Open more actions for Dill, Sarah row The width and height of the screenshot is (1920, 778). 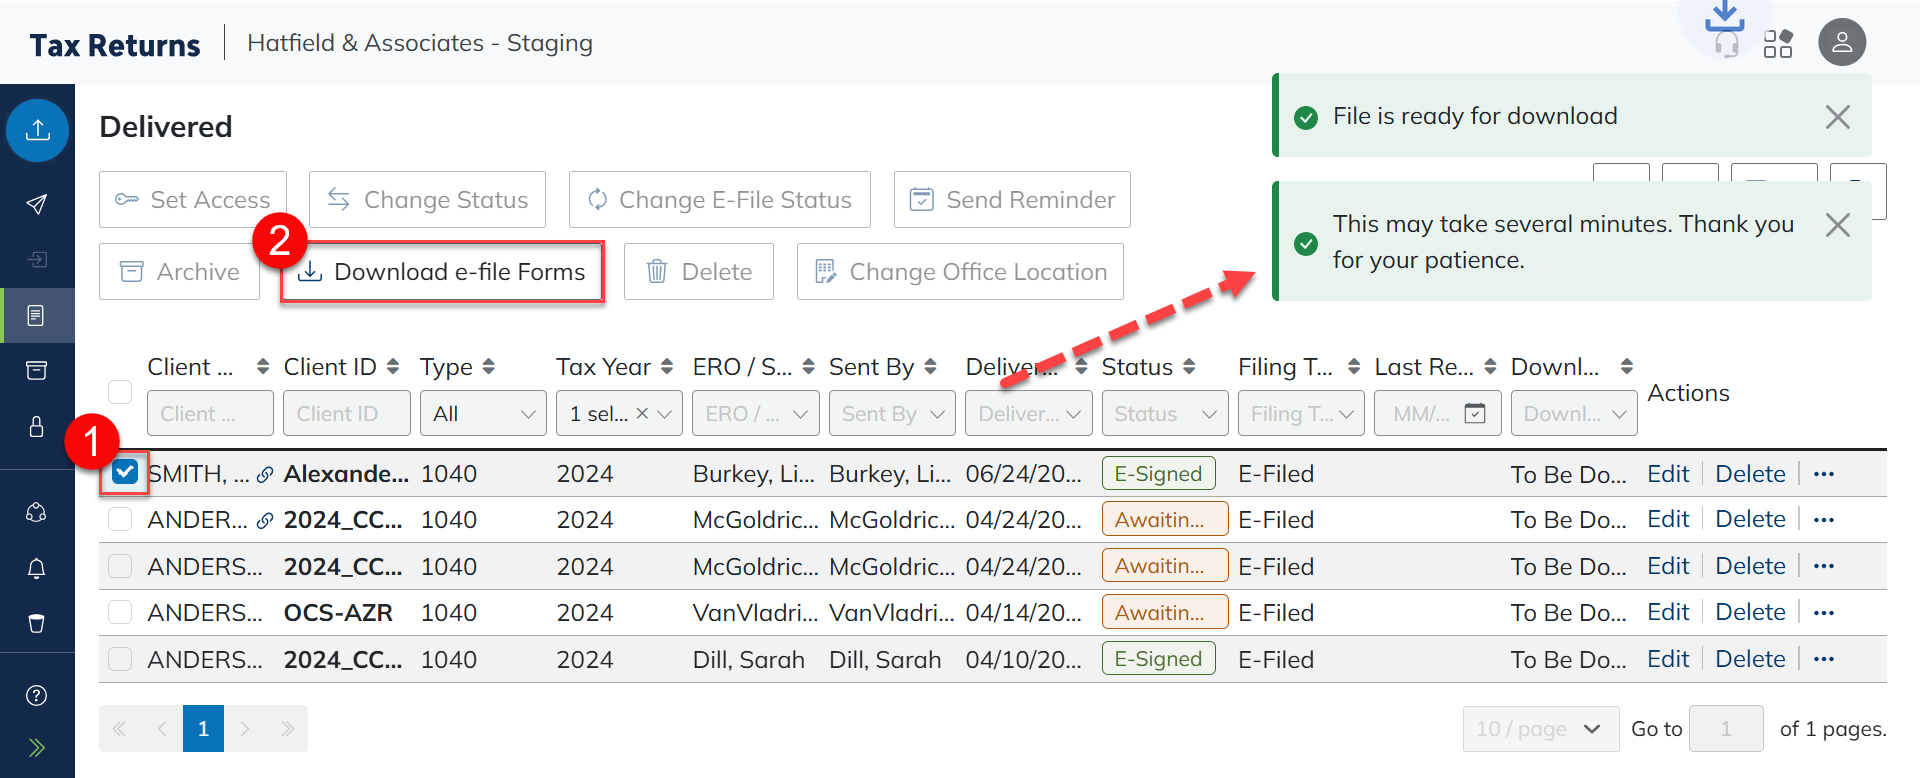point(1824,659)
